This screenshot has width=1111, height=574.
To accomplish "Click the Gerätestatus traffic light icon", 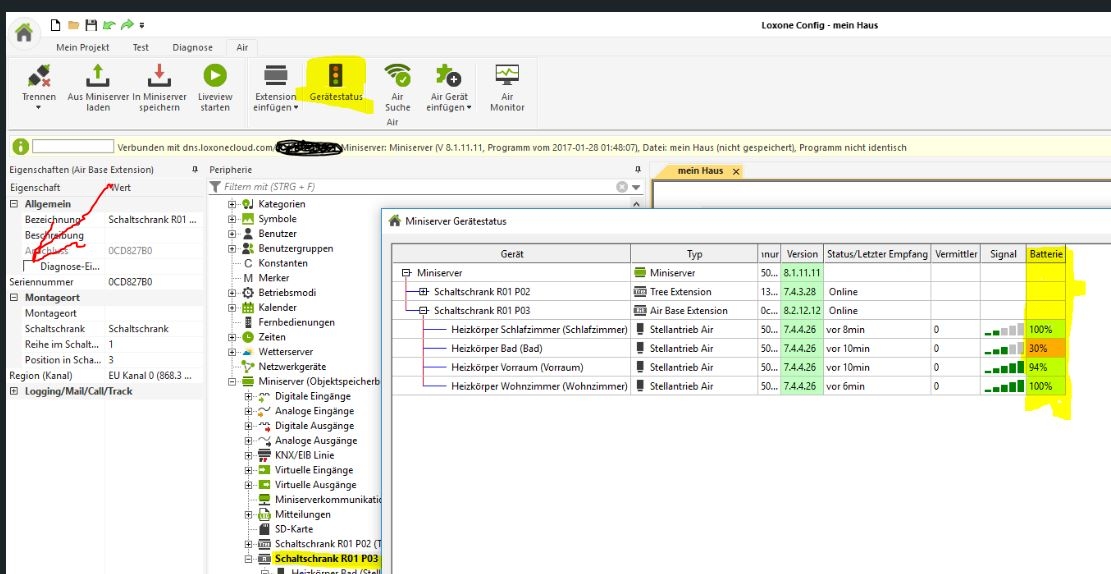I will [x=336, y=75].
